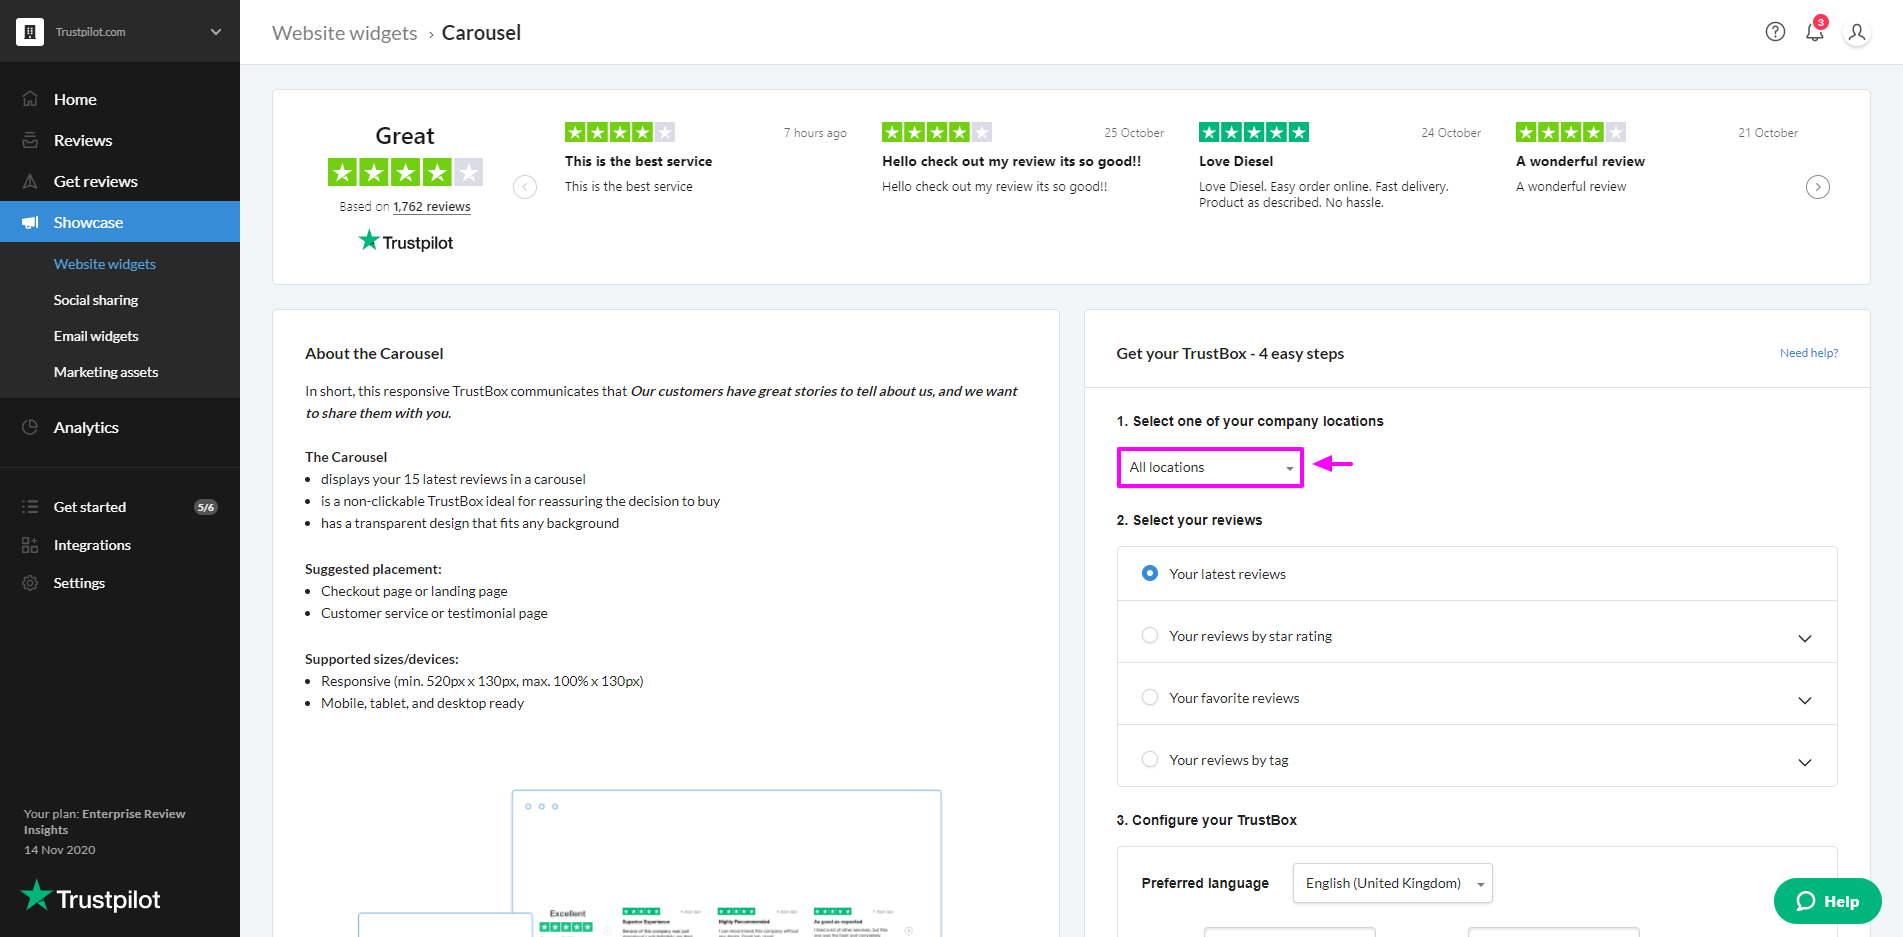
Task: Click the Home sidebar icon
Action: point(30,99)
